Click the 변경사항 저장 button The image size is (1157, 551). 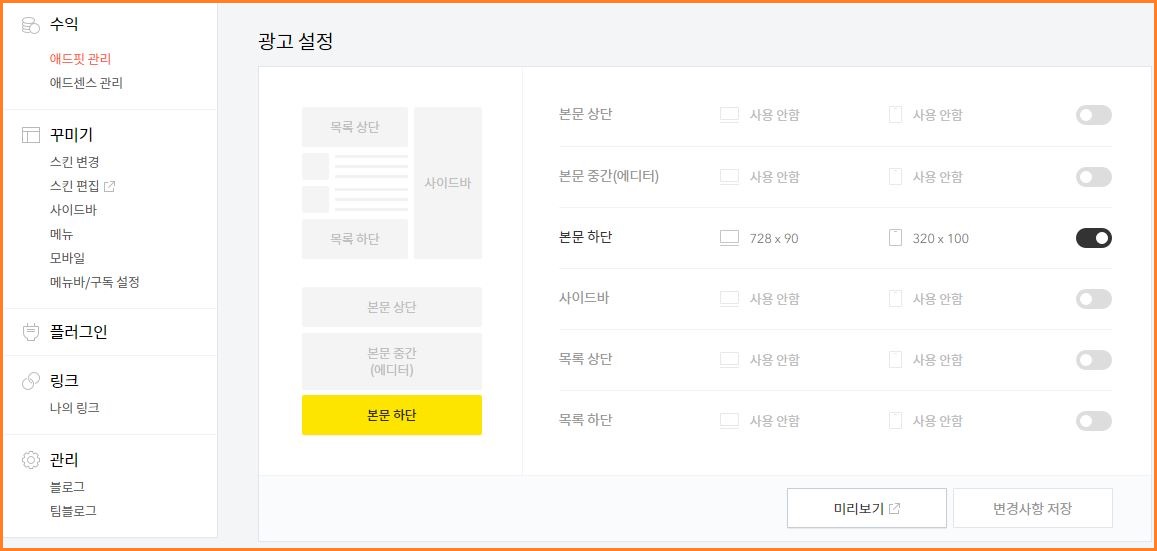click(1032, 508)
